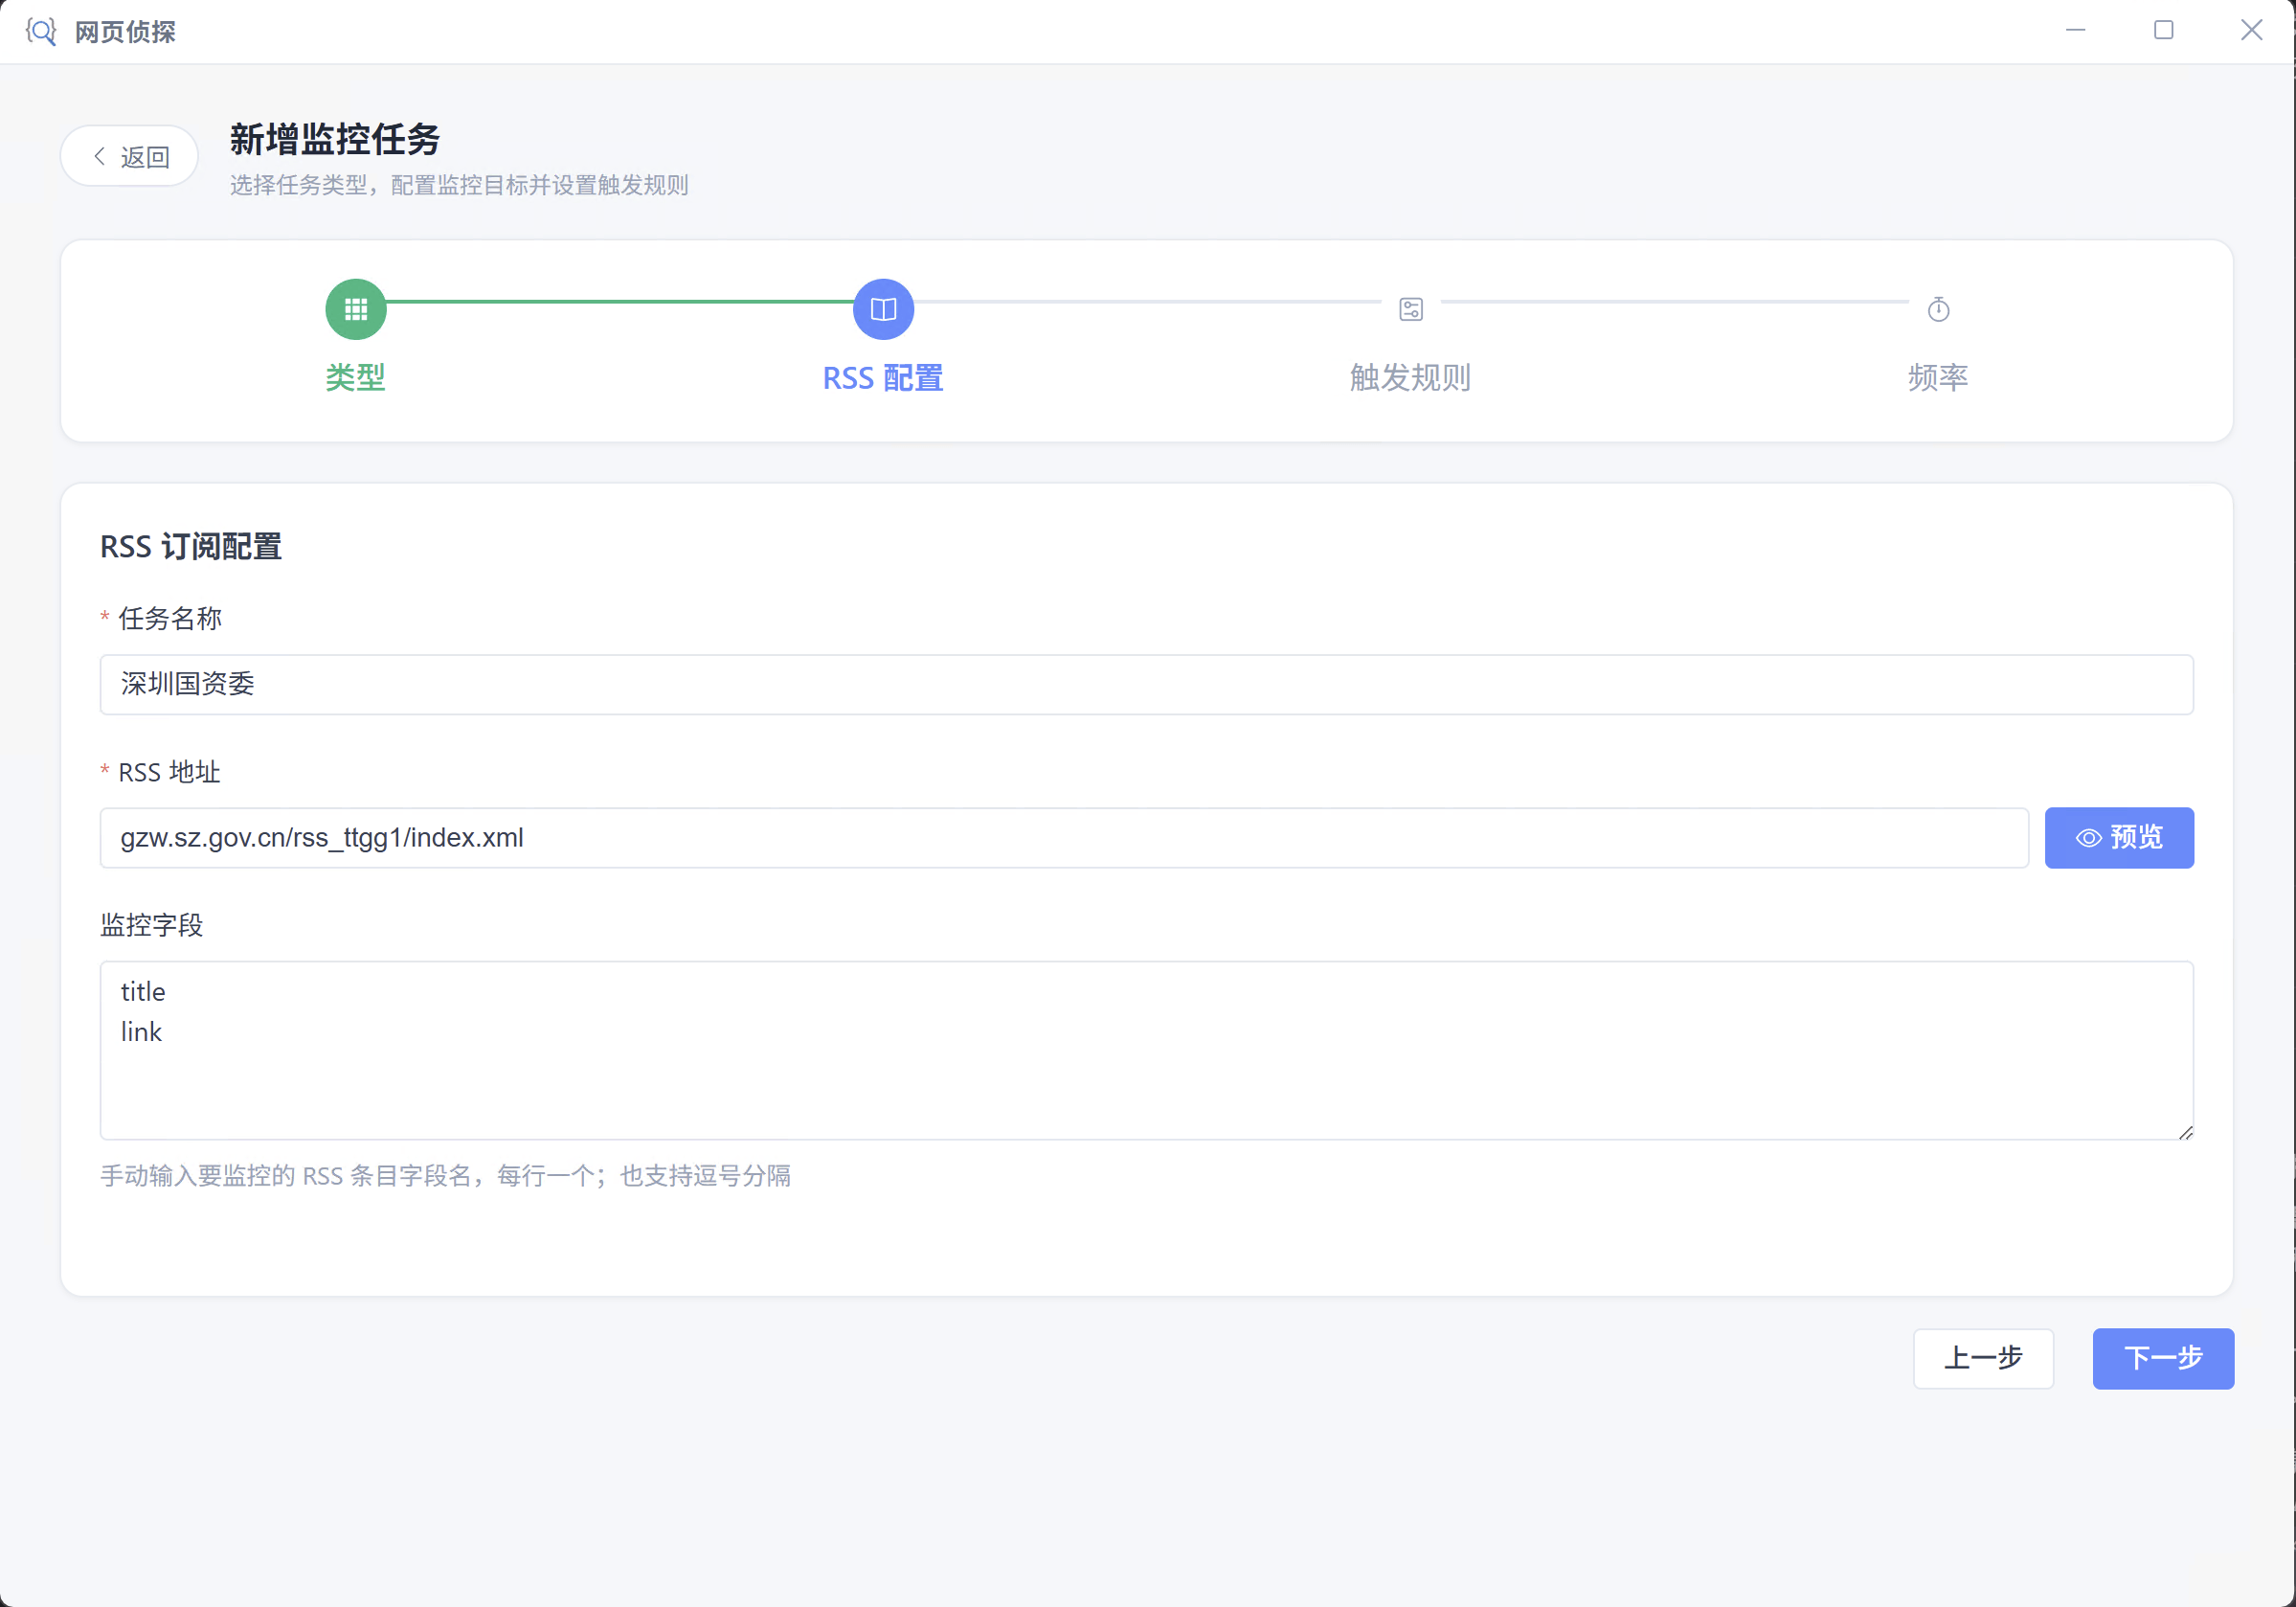This screenshot has width=2296, height=1607.
Task: Select the 类型 step label
Action: point(356,378)
